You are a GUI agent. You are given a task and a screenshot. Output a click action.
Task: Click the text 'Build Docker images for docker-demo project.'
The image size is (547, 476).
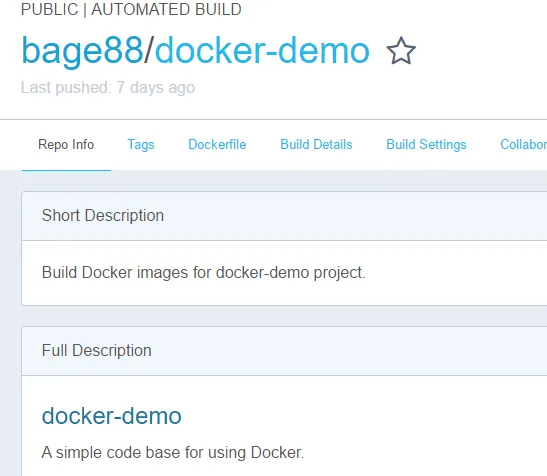[x=203, y=273]
